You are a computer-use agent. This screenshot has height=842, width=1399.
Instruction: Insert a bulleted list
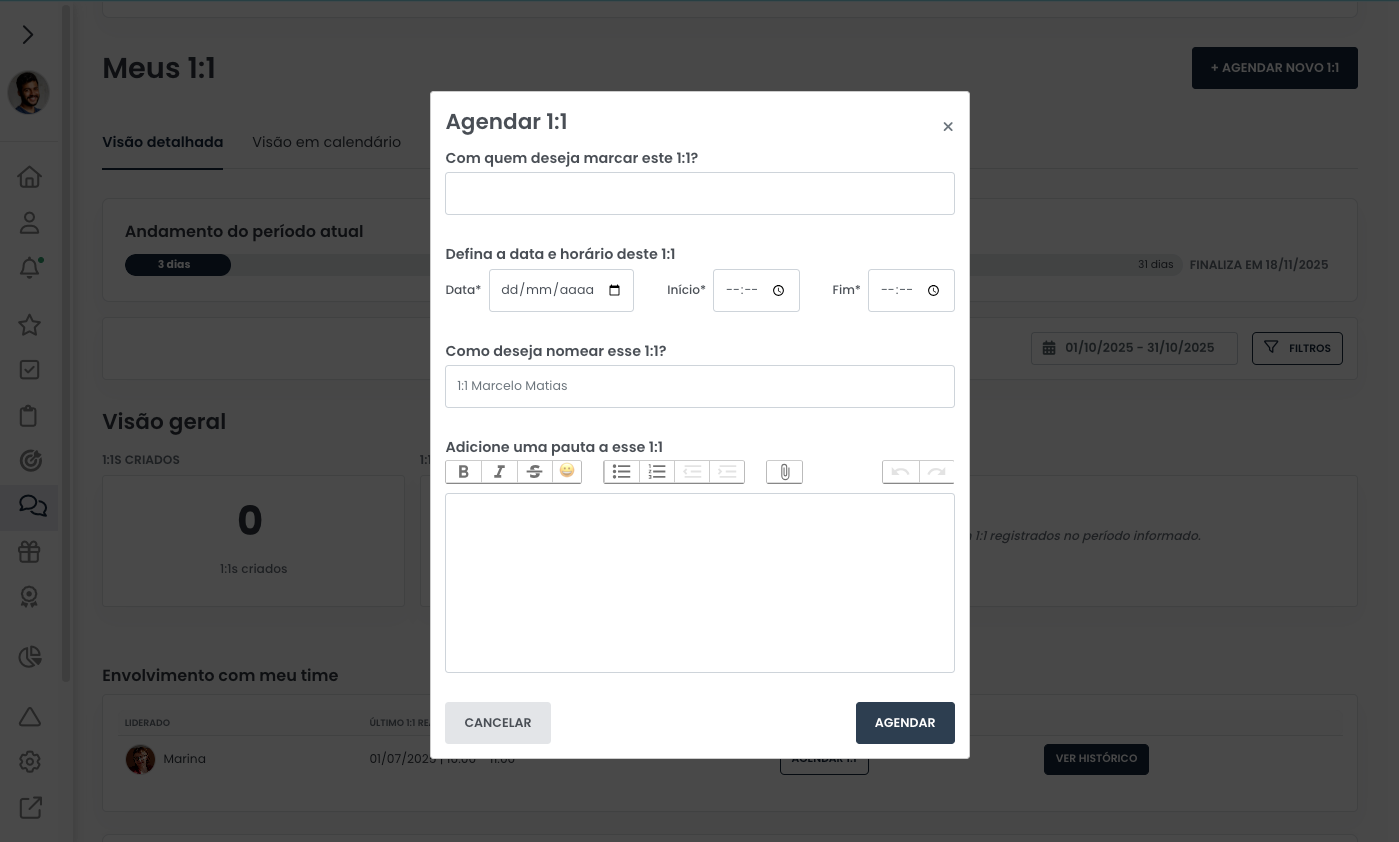[622, 472]
